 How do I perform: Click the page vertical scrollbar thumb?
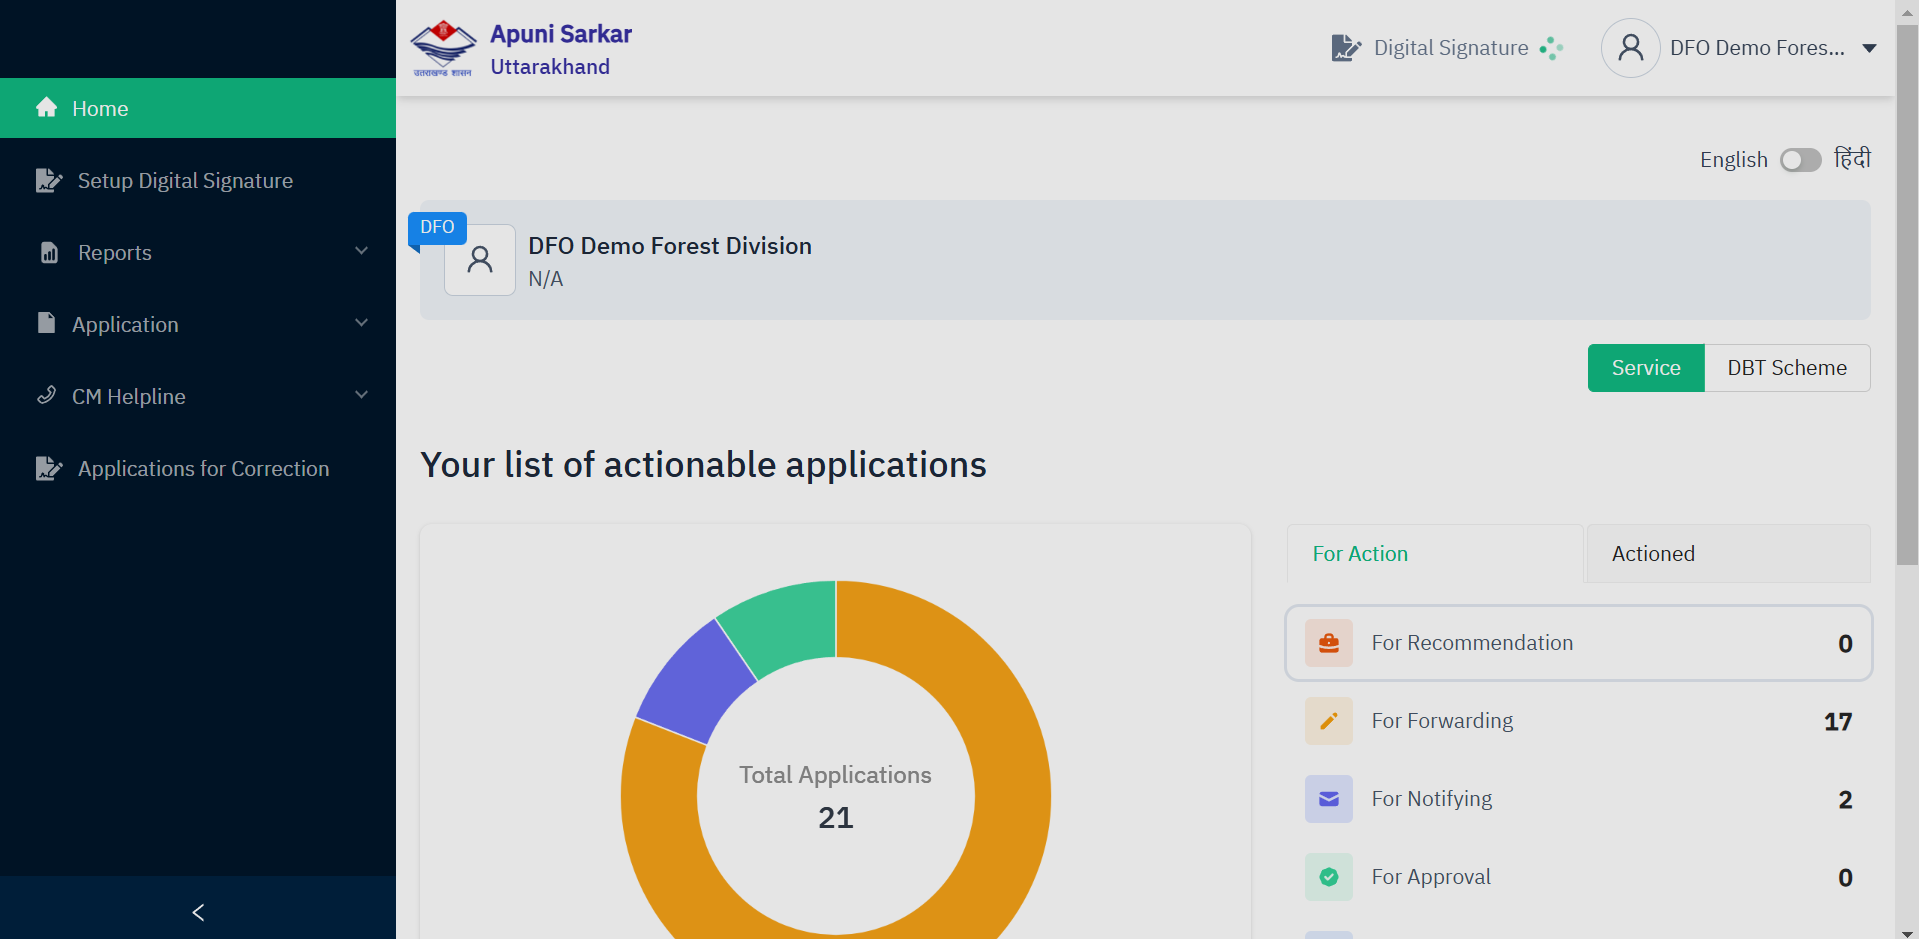pos(1907,295)
